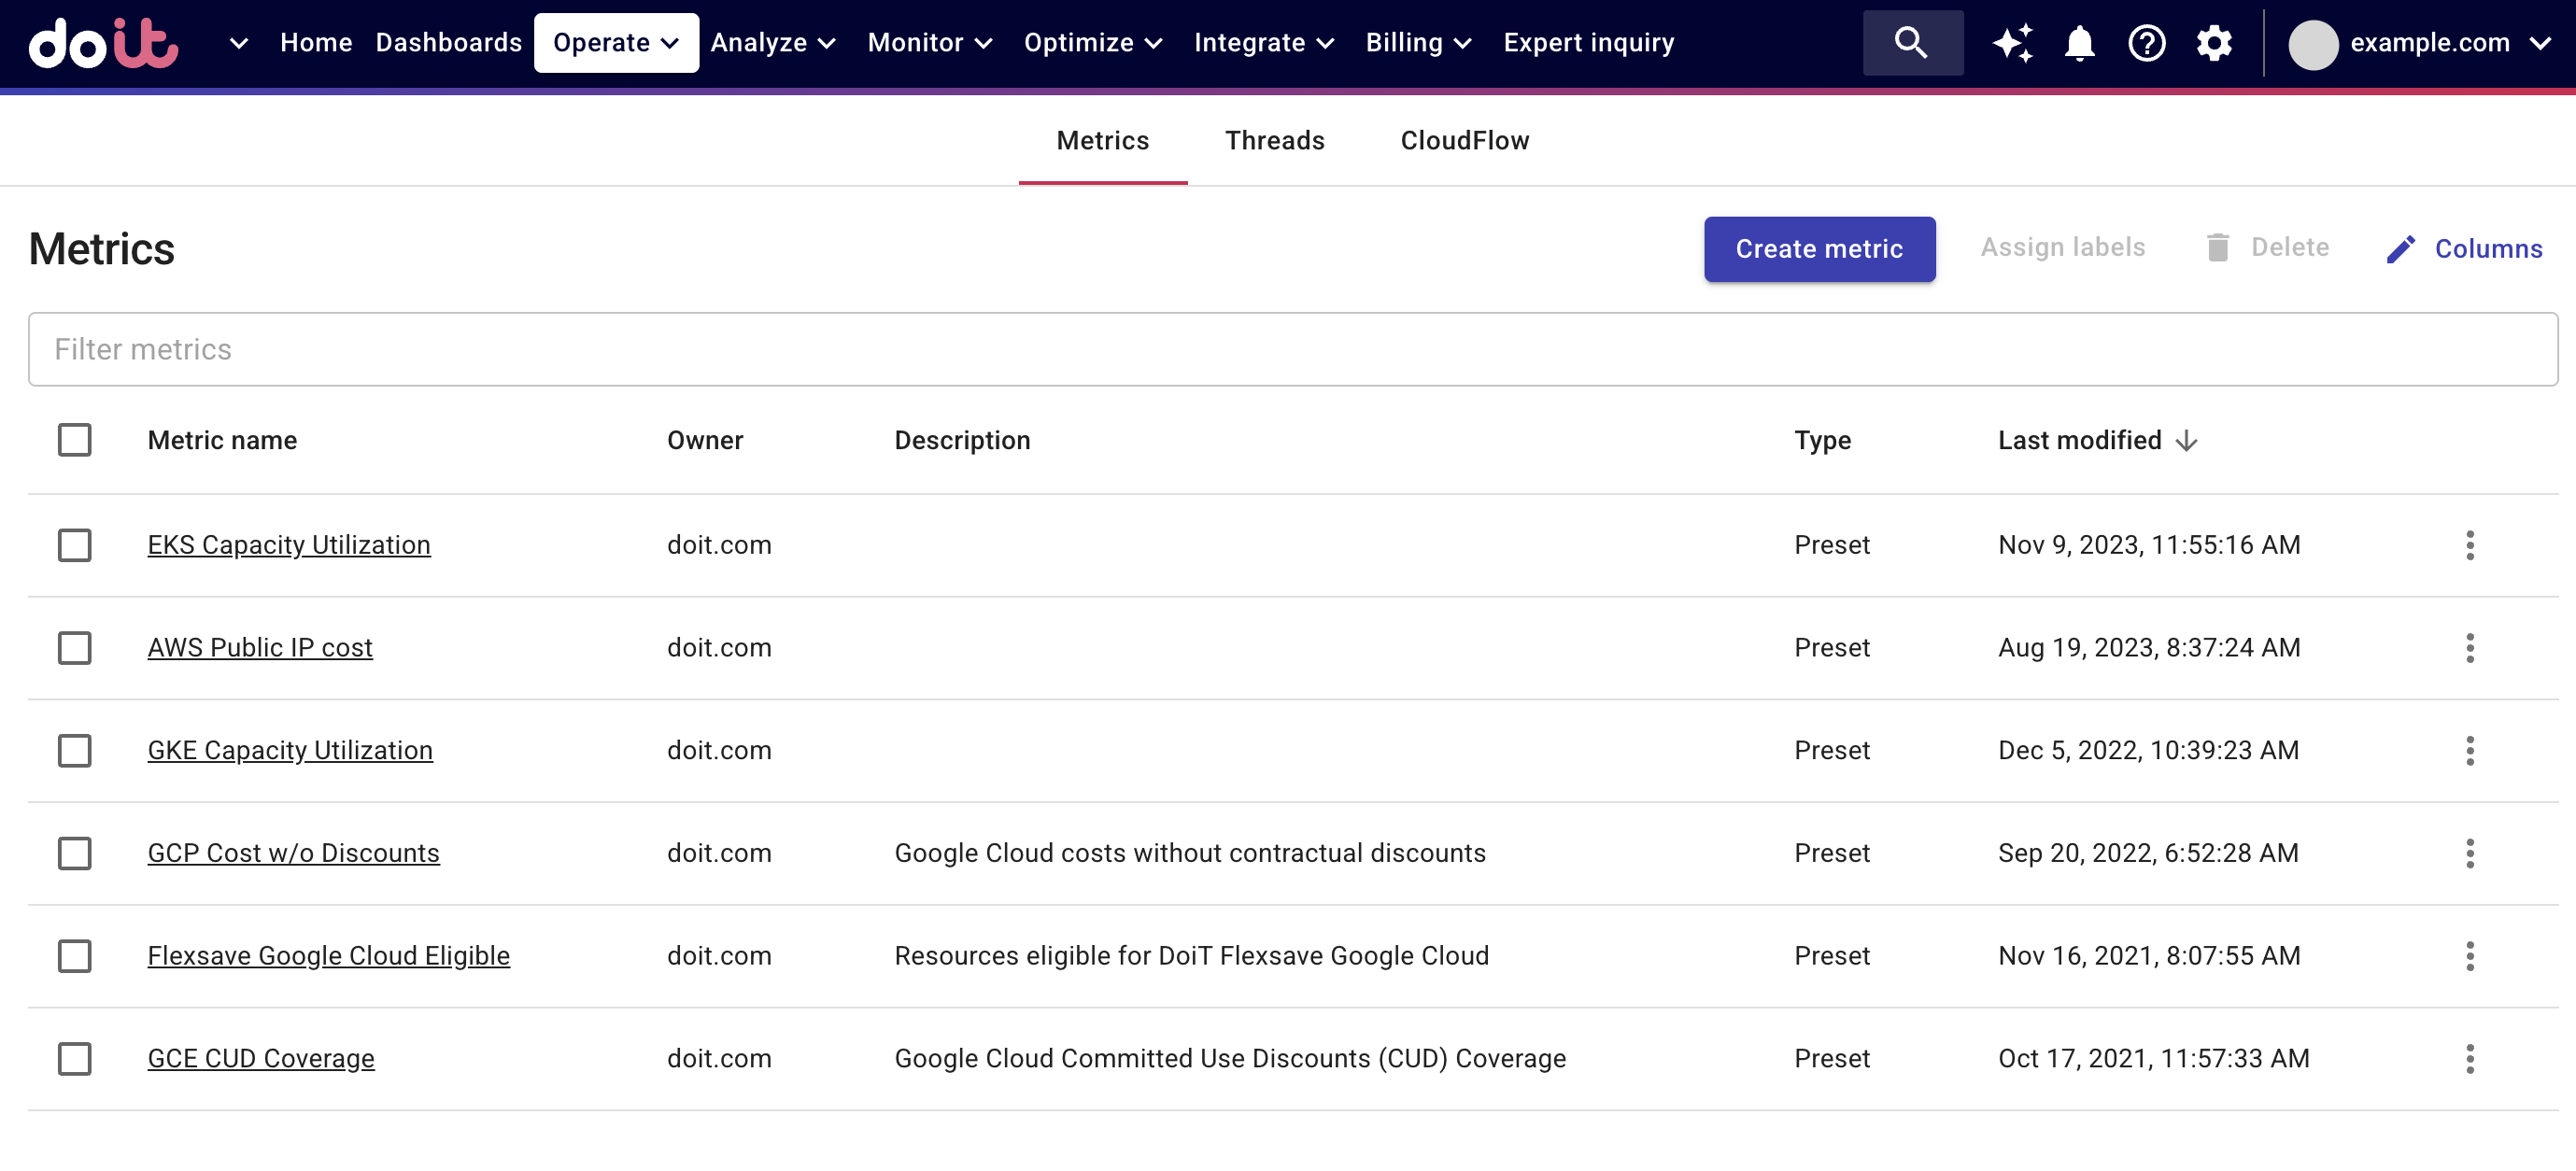Click the Columns button label
Viewport: 2576px width, 1171px height.
pos(2488,249)
